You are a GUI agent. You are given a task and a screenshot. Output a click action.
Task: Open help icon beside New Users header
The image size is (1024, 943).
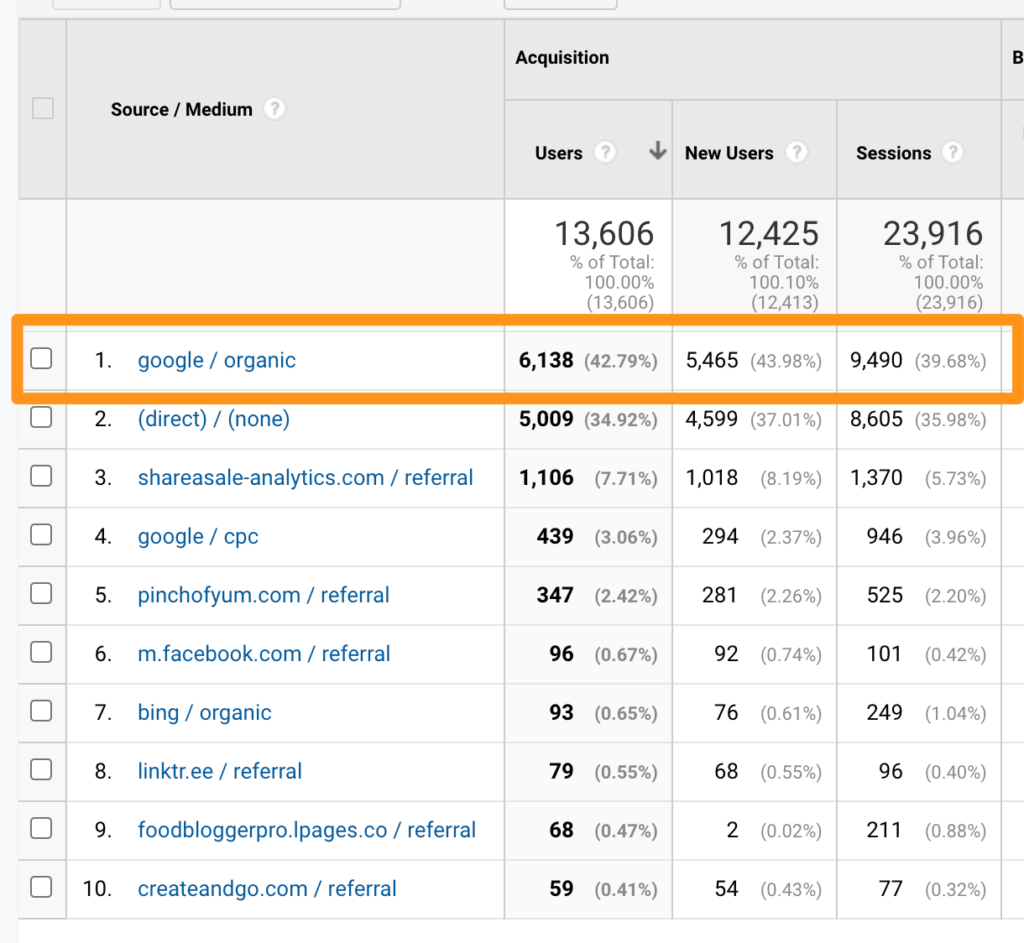(796, 153)
